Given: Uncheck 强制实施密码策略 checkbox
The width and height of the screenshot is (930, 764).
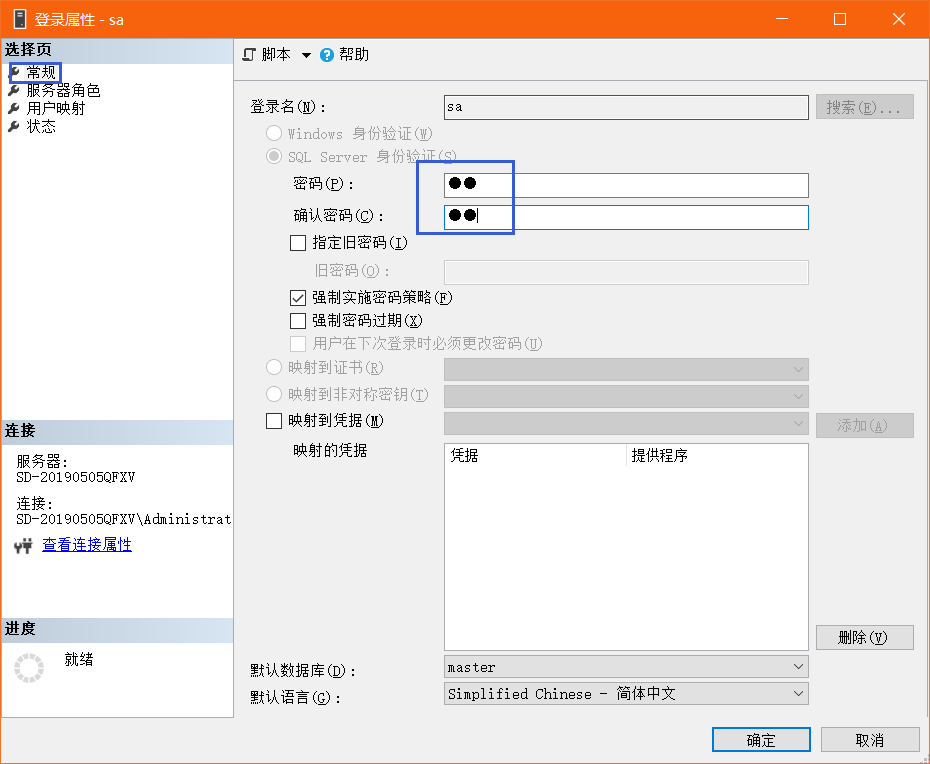Looking at the screenshot, I should click(298, 297).
